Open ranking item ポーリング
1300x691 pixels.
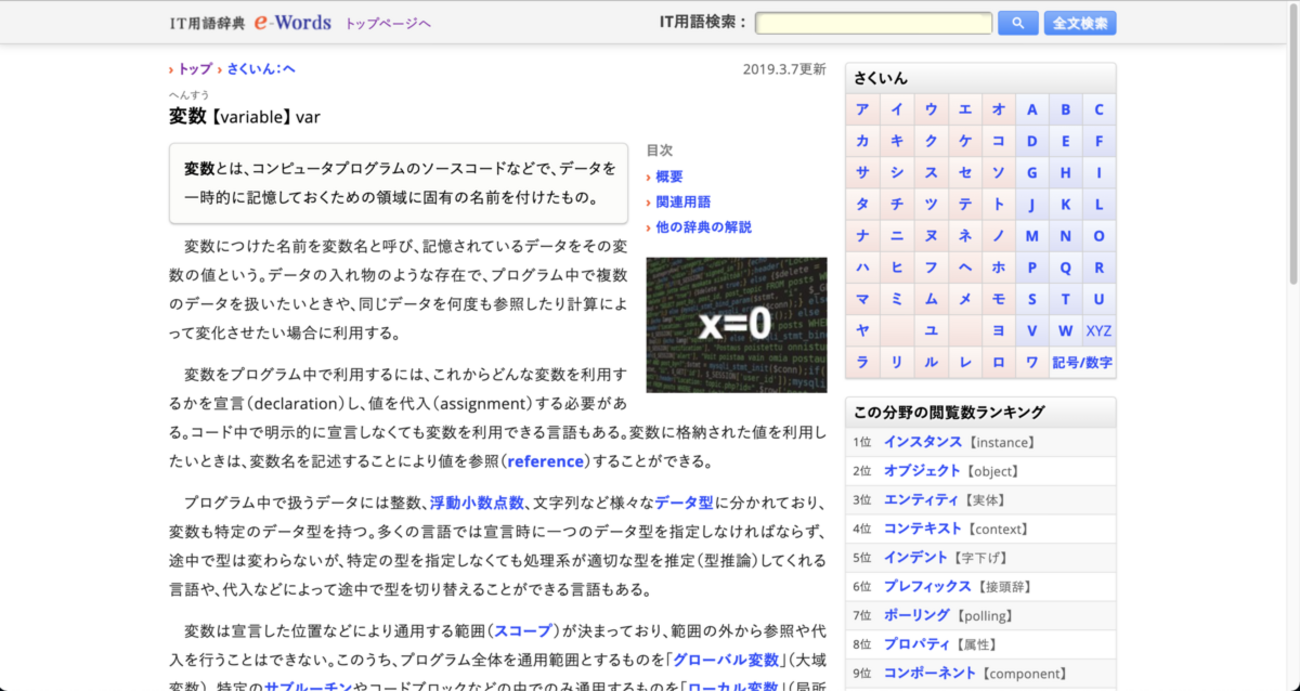(916, 615)
